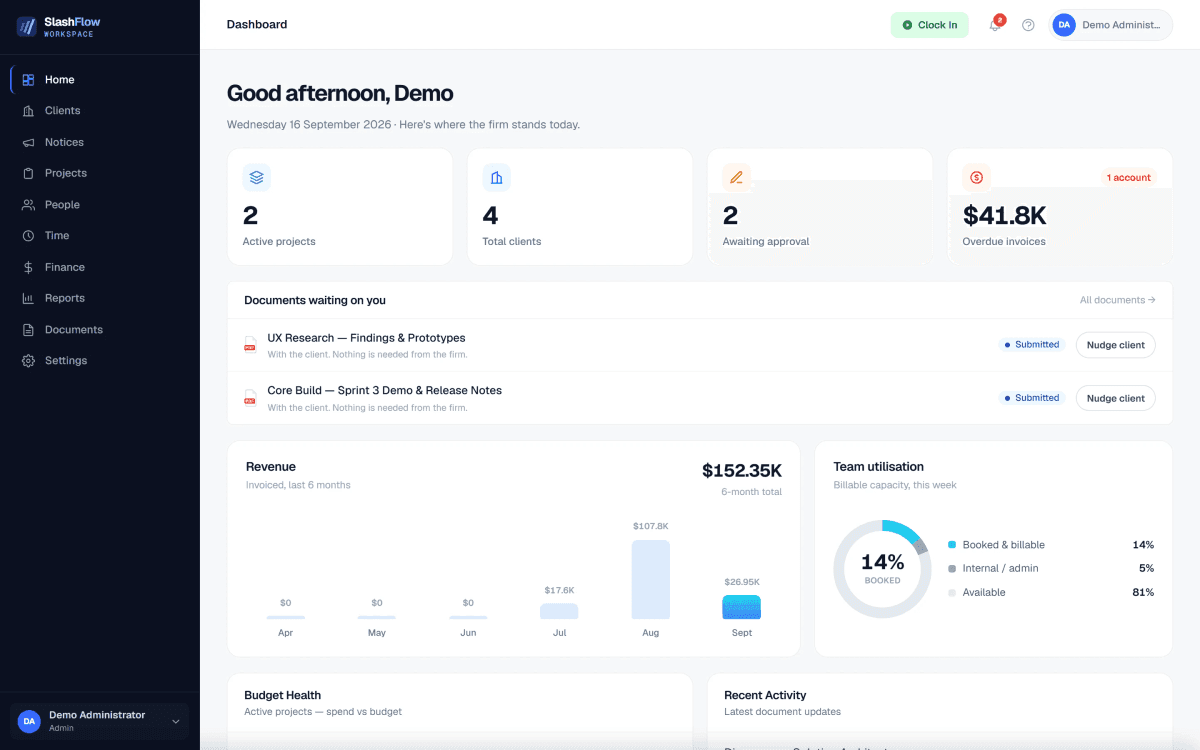The image size is (1200, 750).
Task: Go to Settings in the sidebar
Action: [100, 361]
